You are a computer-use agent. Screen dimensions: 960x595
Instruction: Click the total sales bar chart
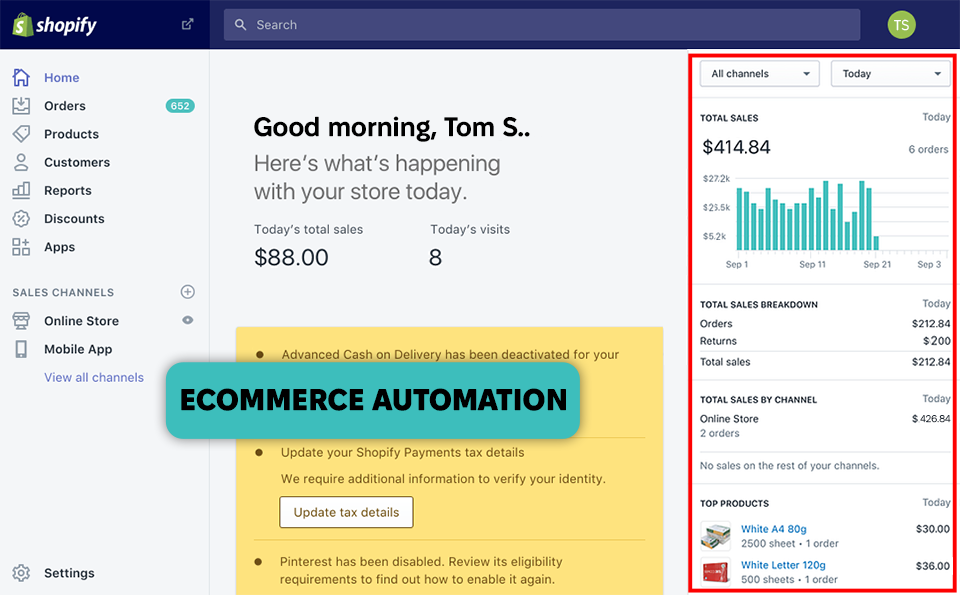(824, 222)
